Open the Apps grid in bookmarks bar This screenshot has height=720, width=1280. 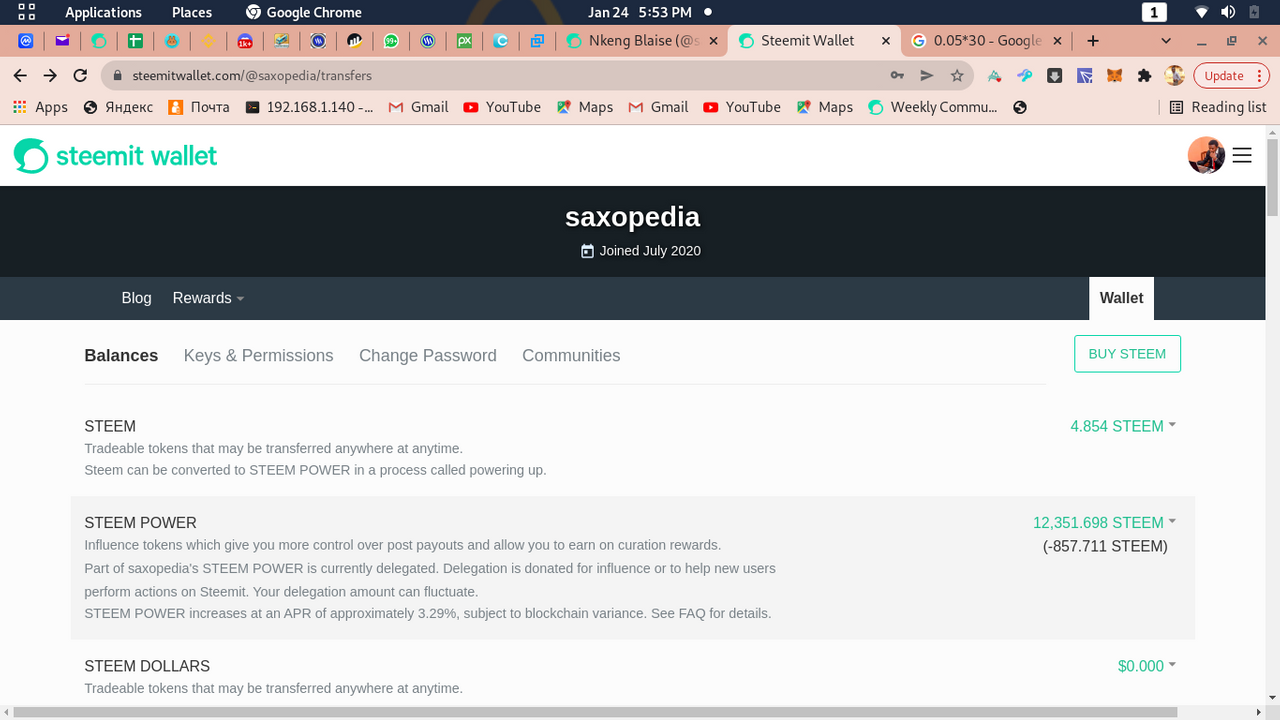point(40,107)
